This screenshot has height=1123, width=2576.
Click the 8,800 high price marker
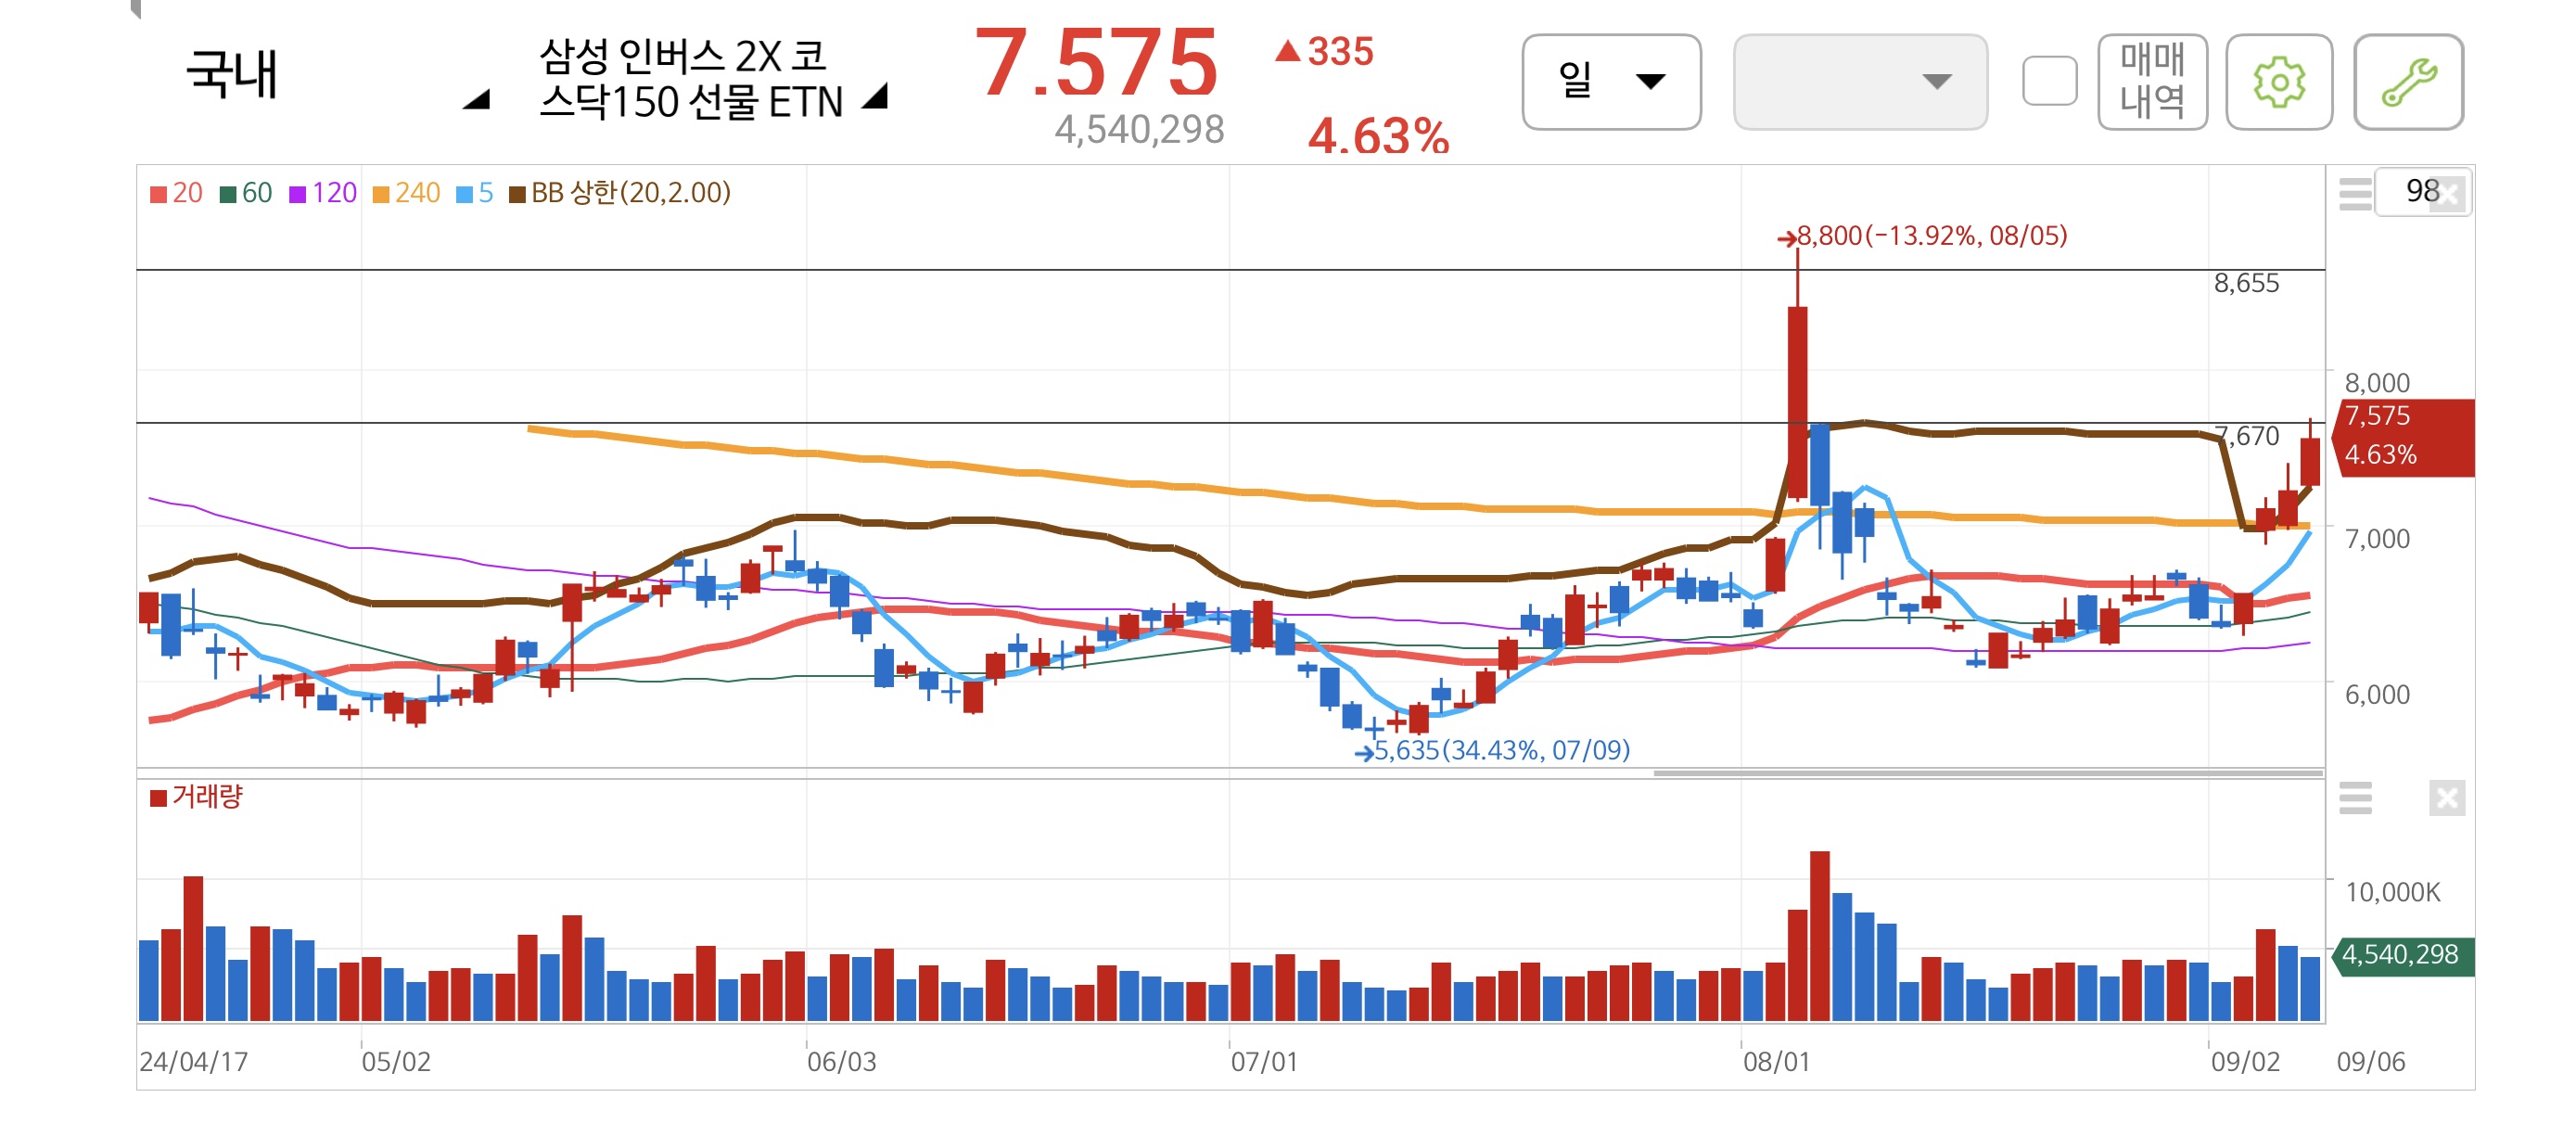pyautogui.click(x=1921, y=236)
